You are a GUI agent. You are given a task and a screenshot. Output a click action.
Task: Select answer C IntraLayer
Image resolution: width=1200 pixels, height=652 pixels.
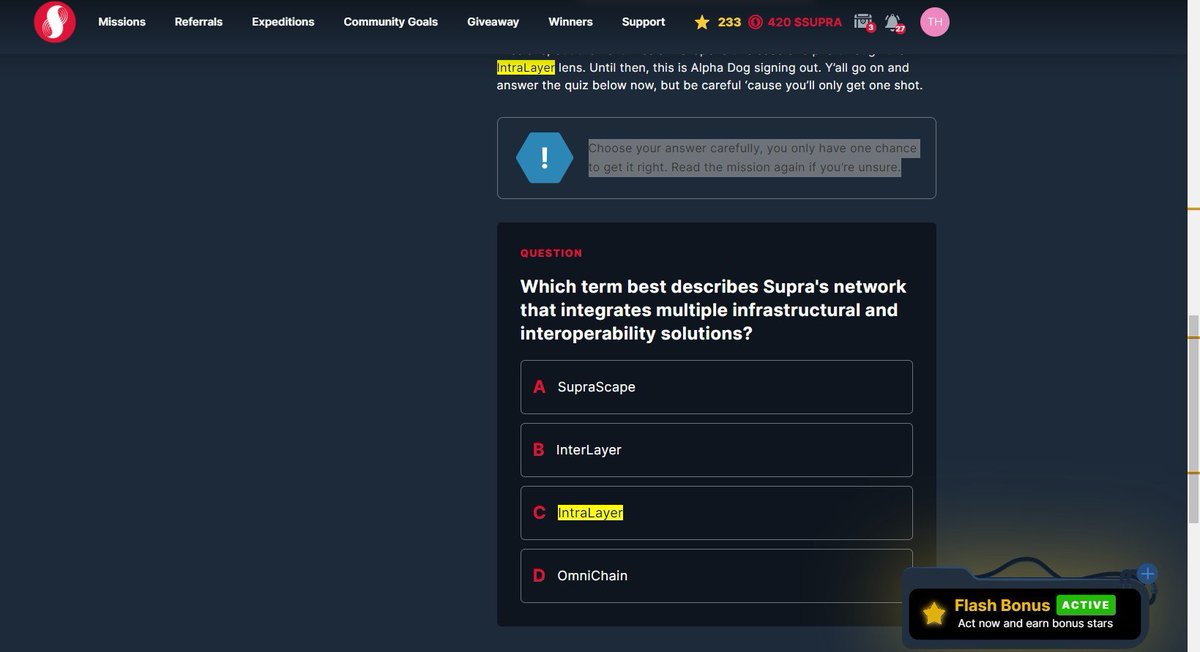(x=716, y=513)
